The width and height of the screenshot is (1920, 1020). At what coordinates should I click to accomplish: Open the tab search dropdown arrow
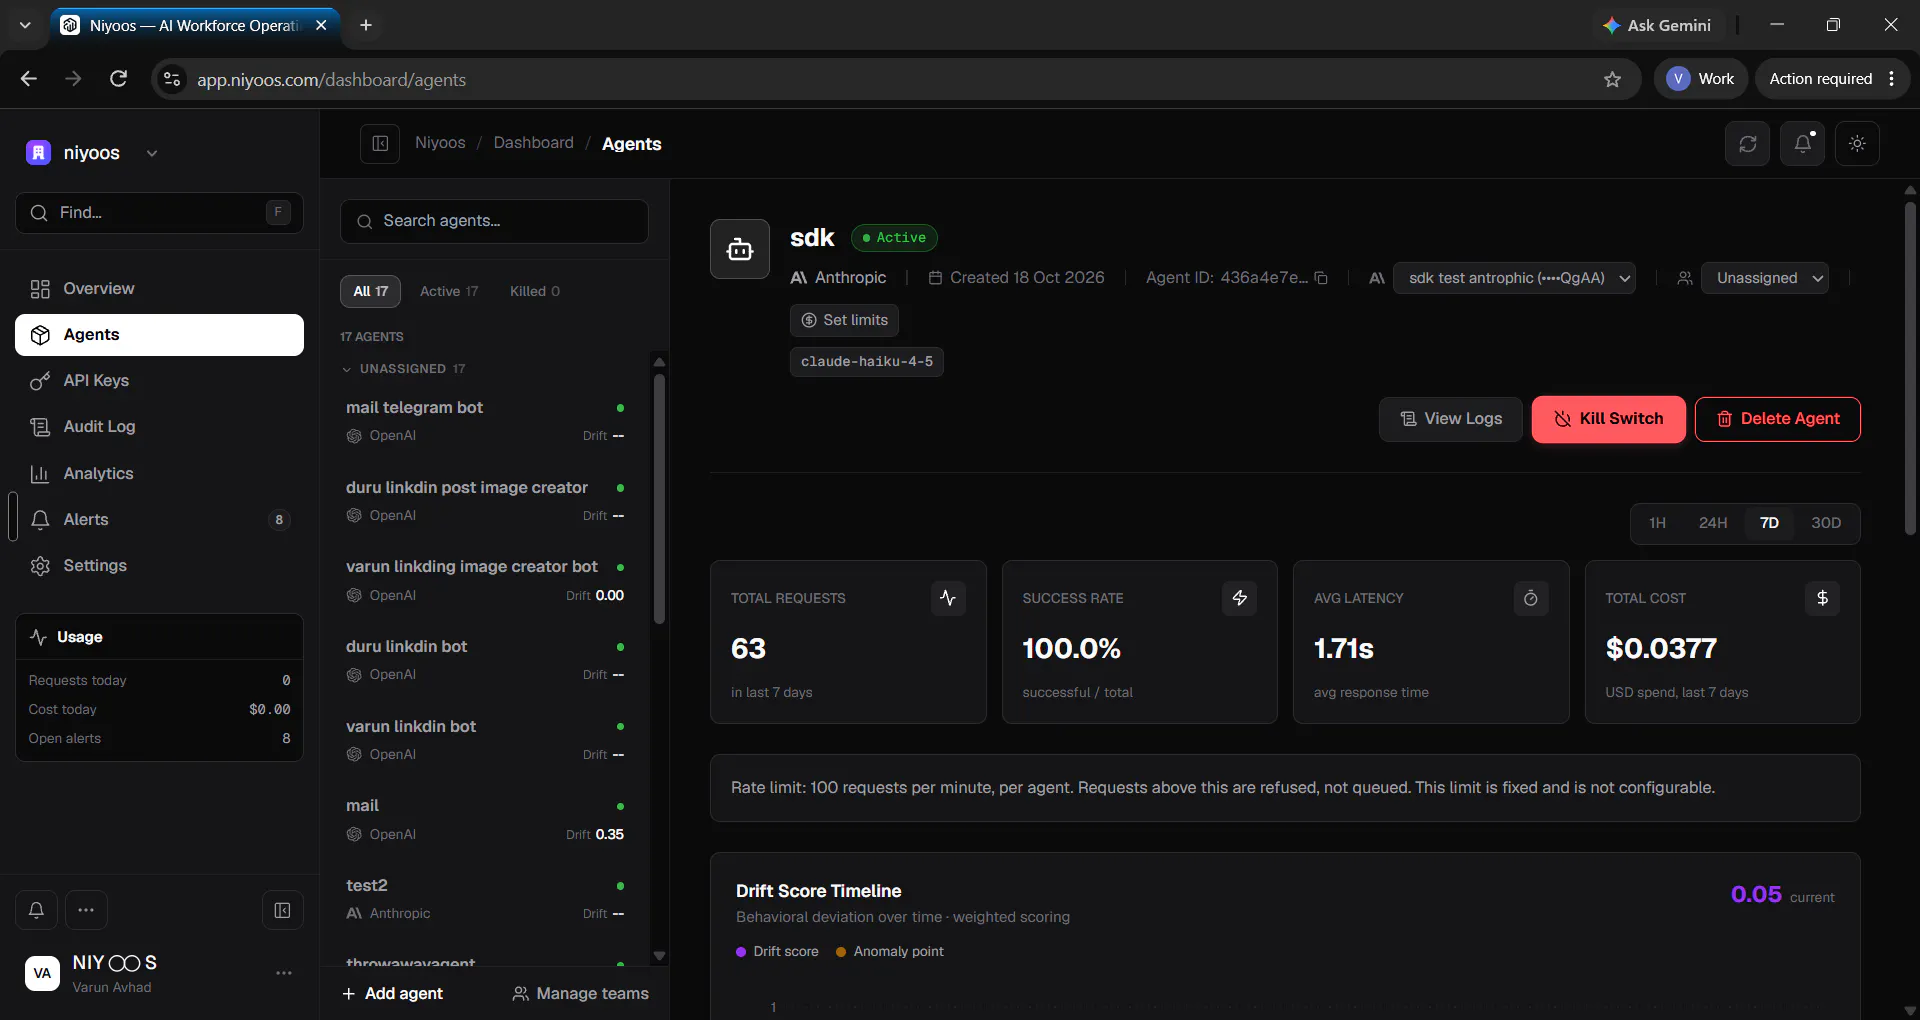pos(25,25)
